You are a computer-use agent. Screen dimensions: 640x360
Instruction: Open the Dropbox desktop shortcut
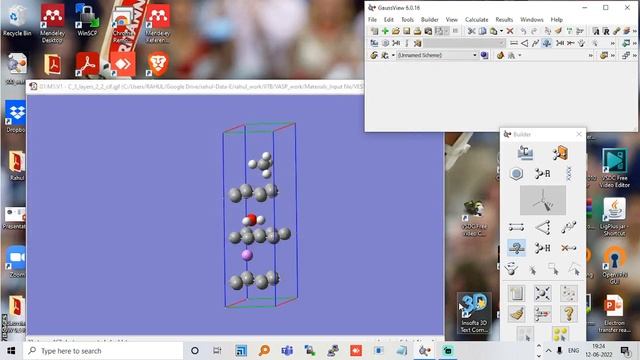[x=16, y=117]
